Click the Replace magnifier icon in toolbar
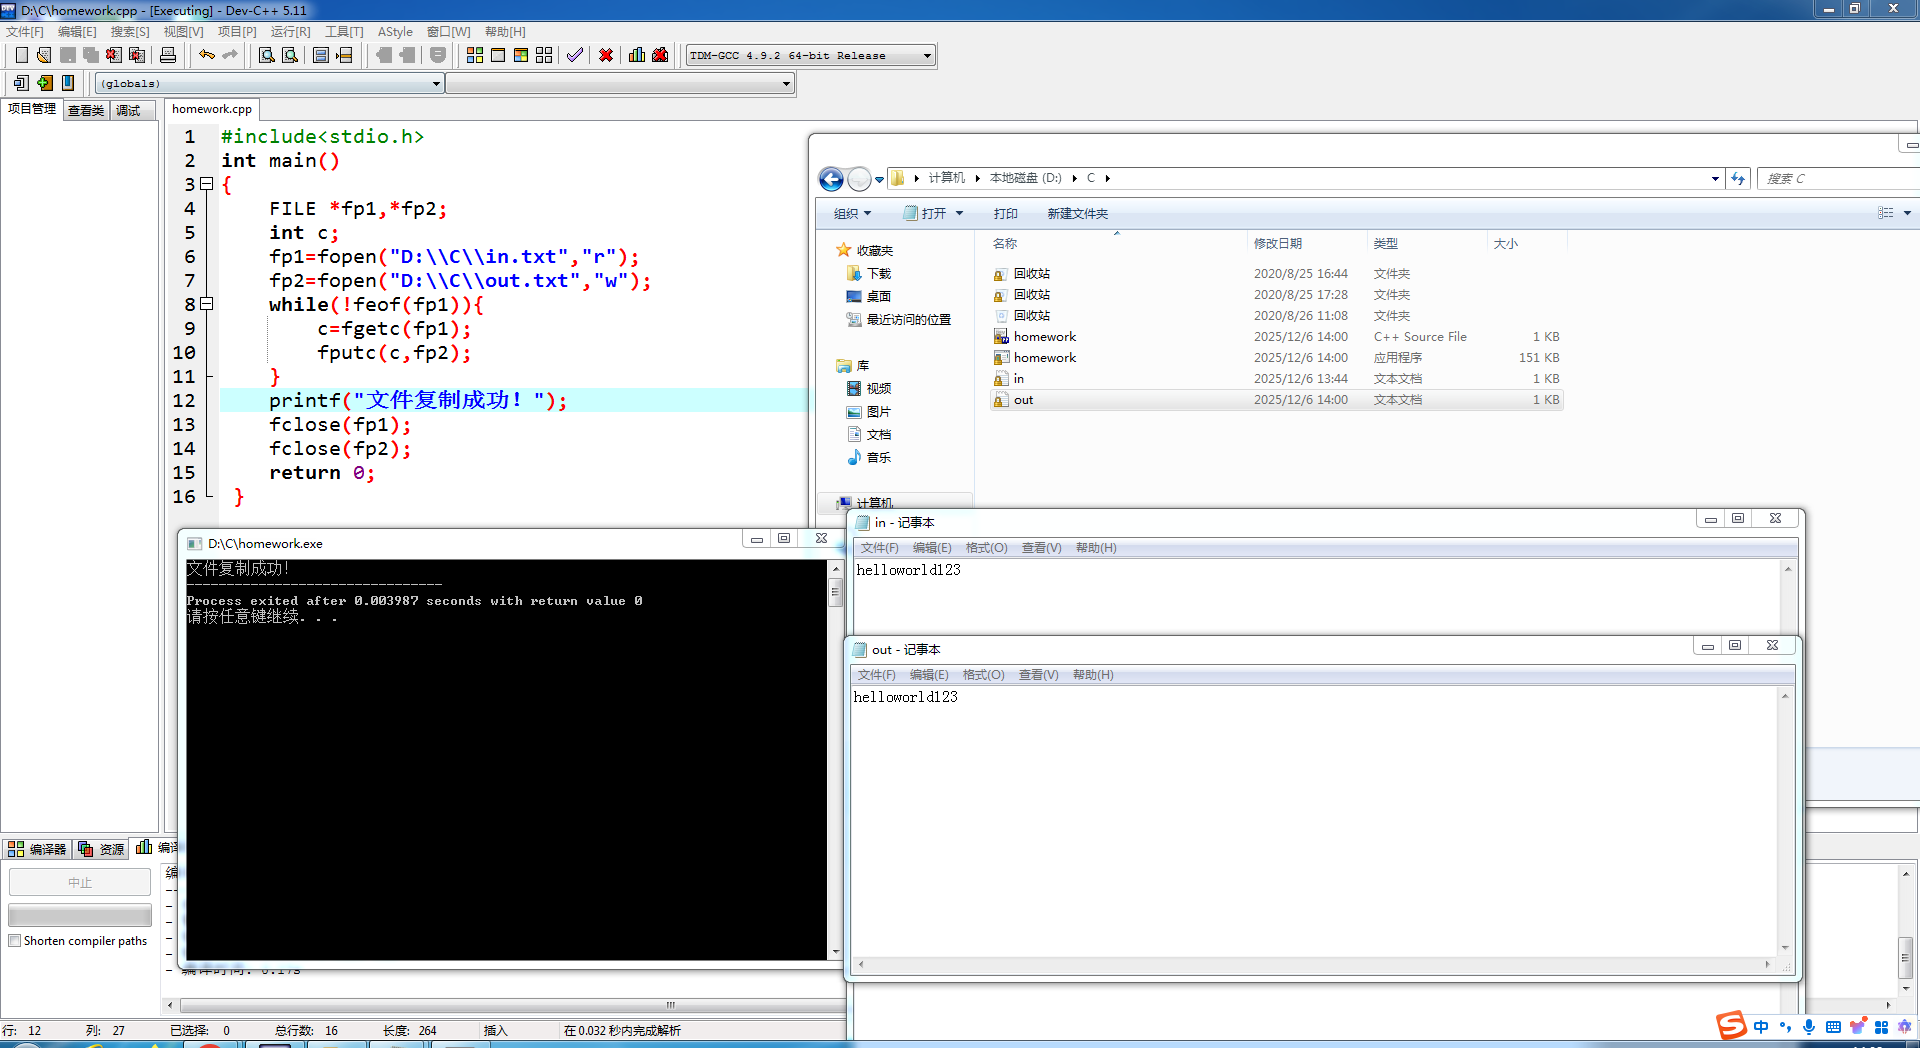Screen dimensions: 1920x1048 coord(290,55)
